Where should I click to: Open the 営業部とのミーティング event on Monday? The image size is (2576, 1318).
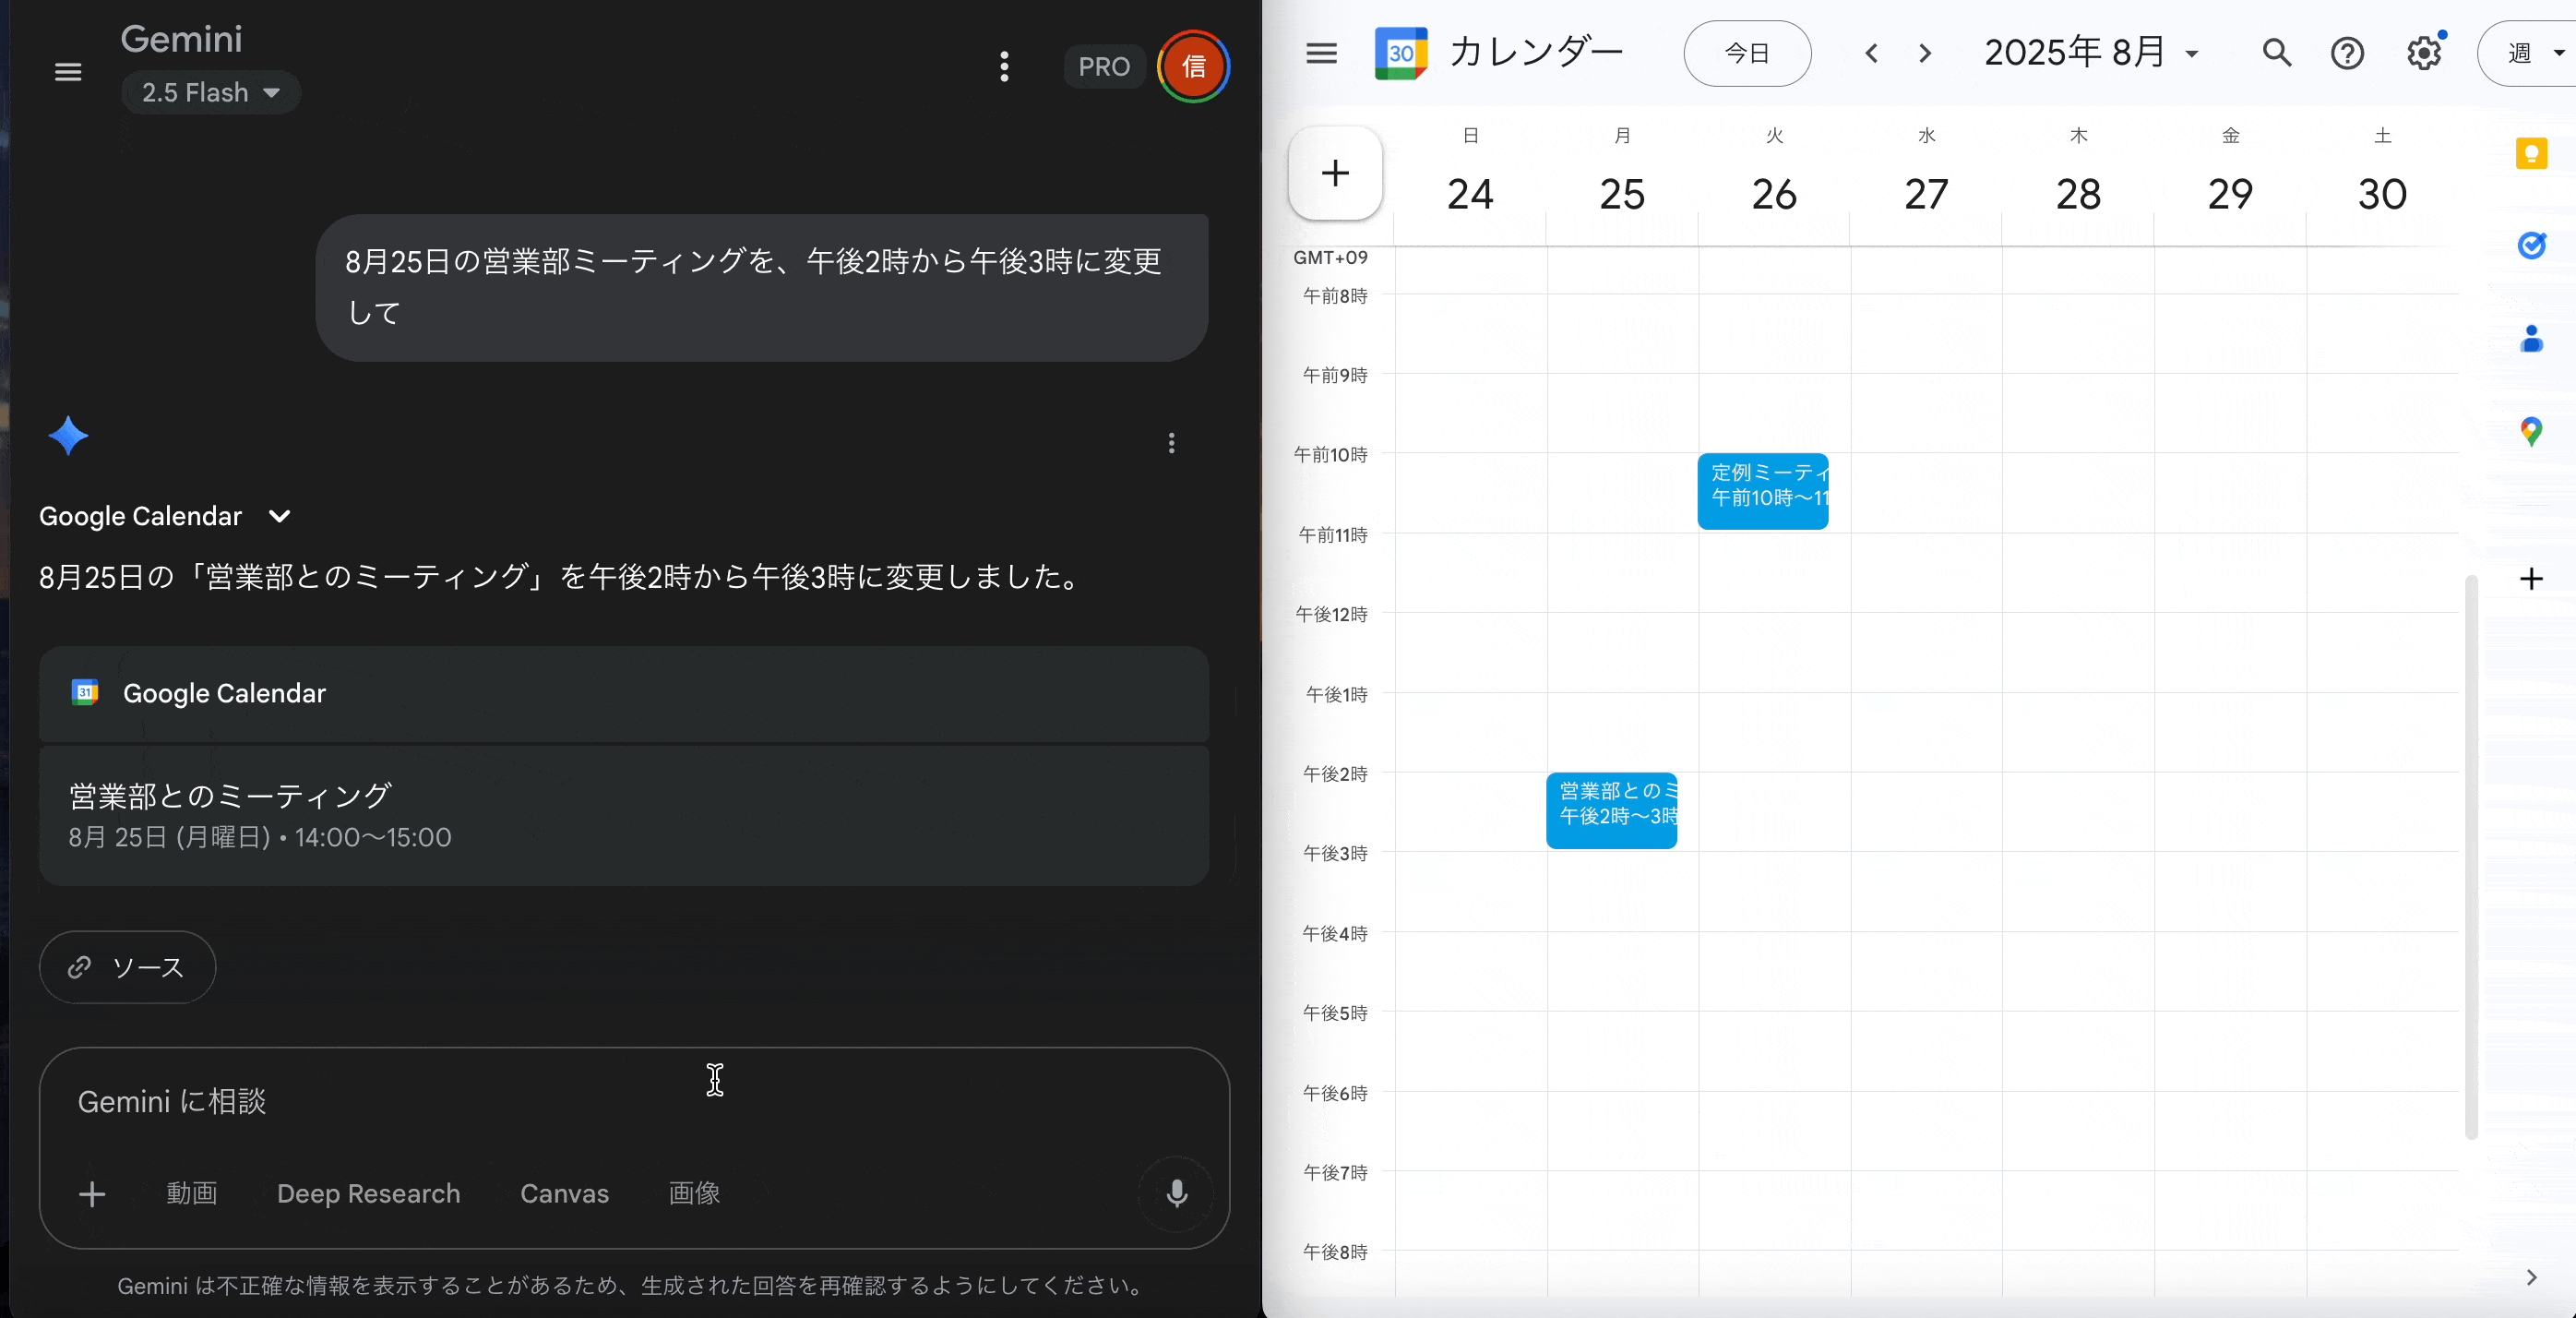1611,810
